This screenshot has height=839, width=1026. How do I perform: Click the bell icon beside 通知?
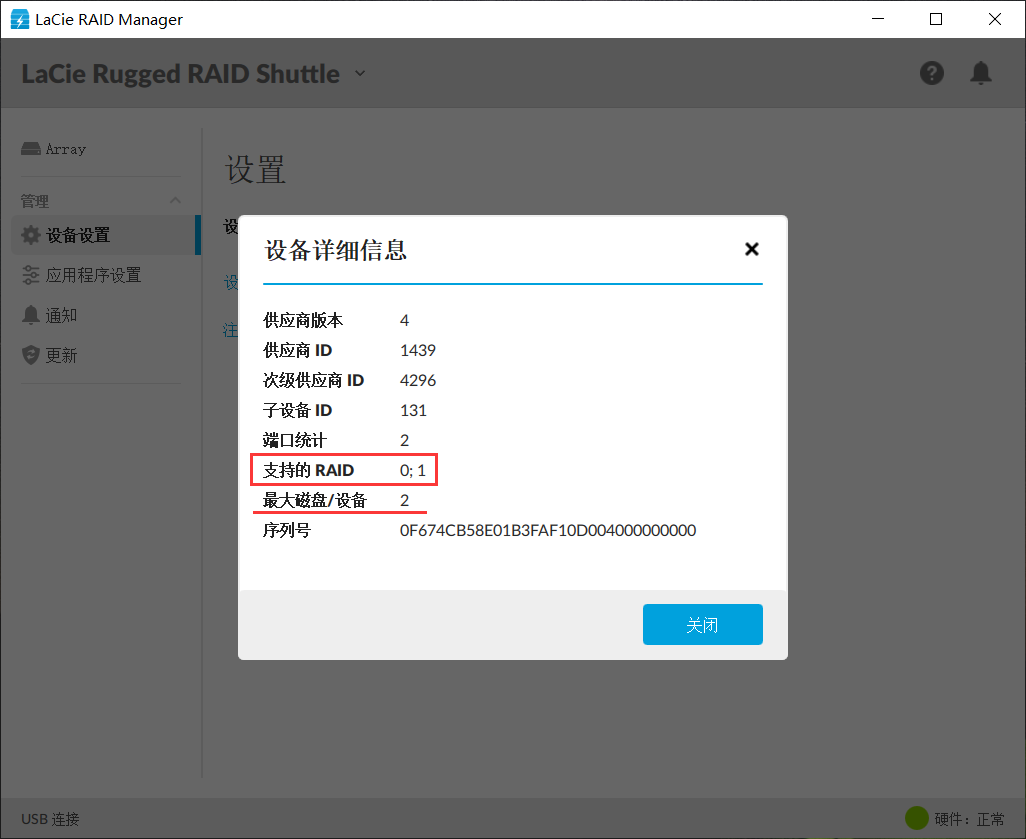(31, 315)
